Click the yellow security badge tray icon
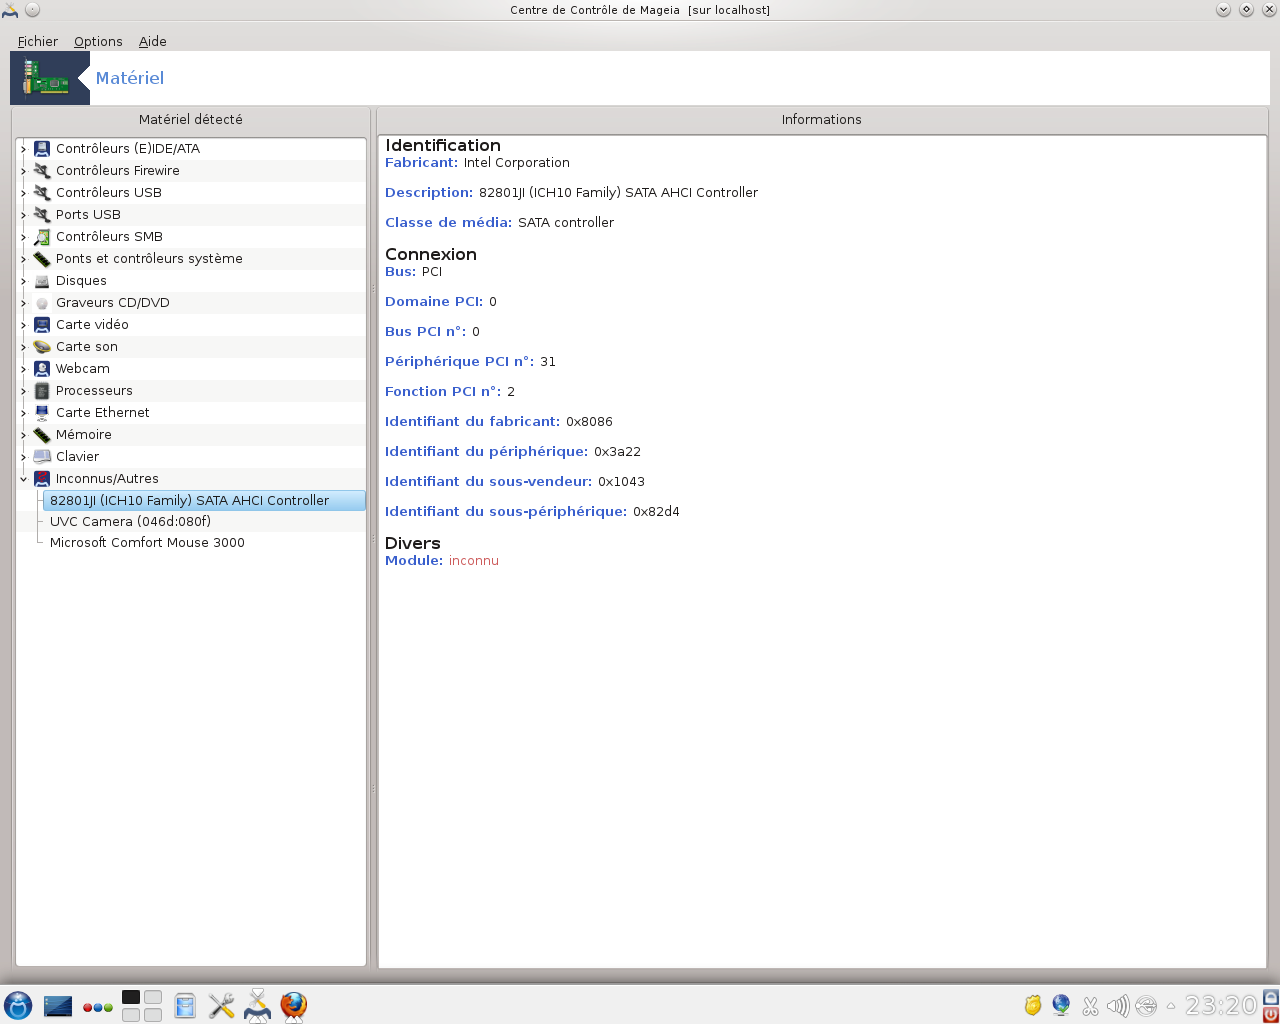1280x1024 pixels. [x=1033, y=1005]
